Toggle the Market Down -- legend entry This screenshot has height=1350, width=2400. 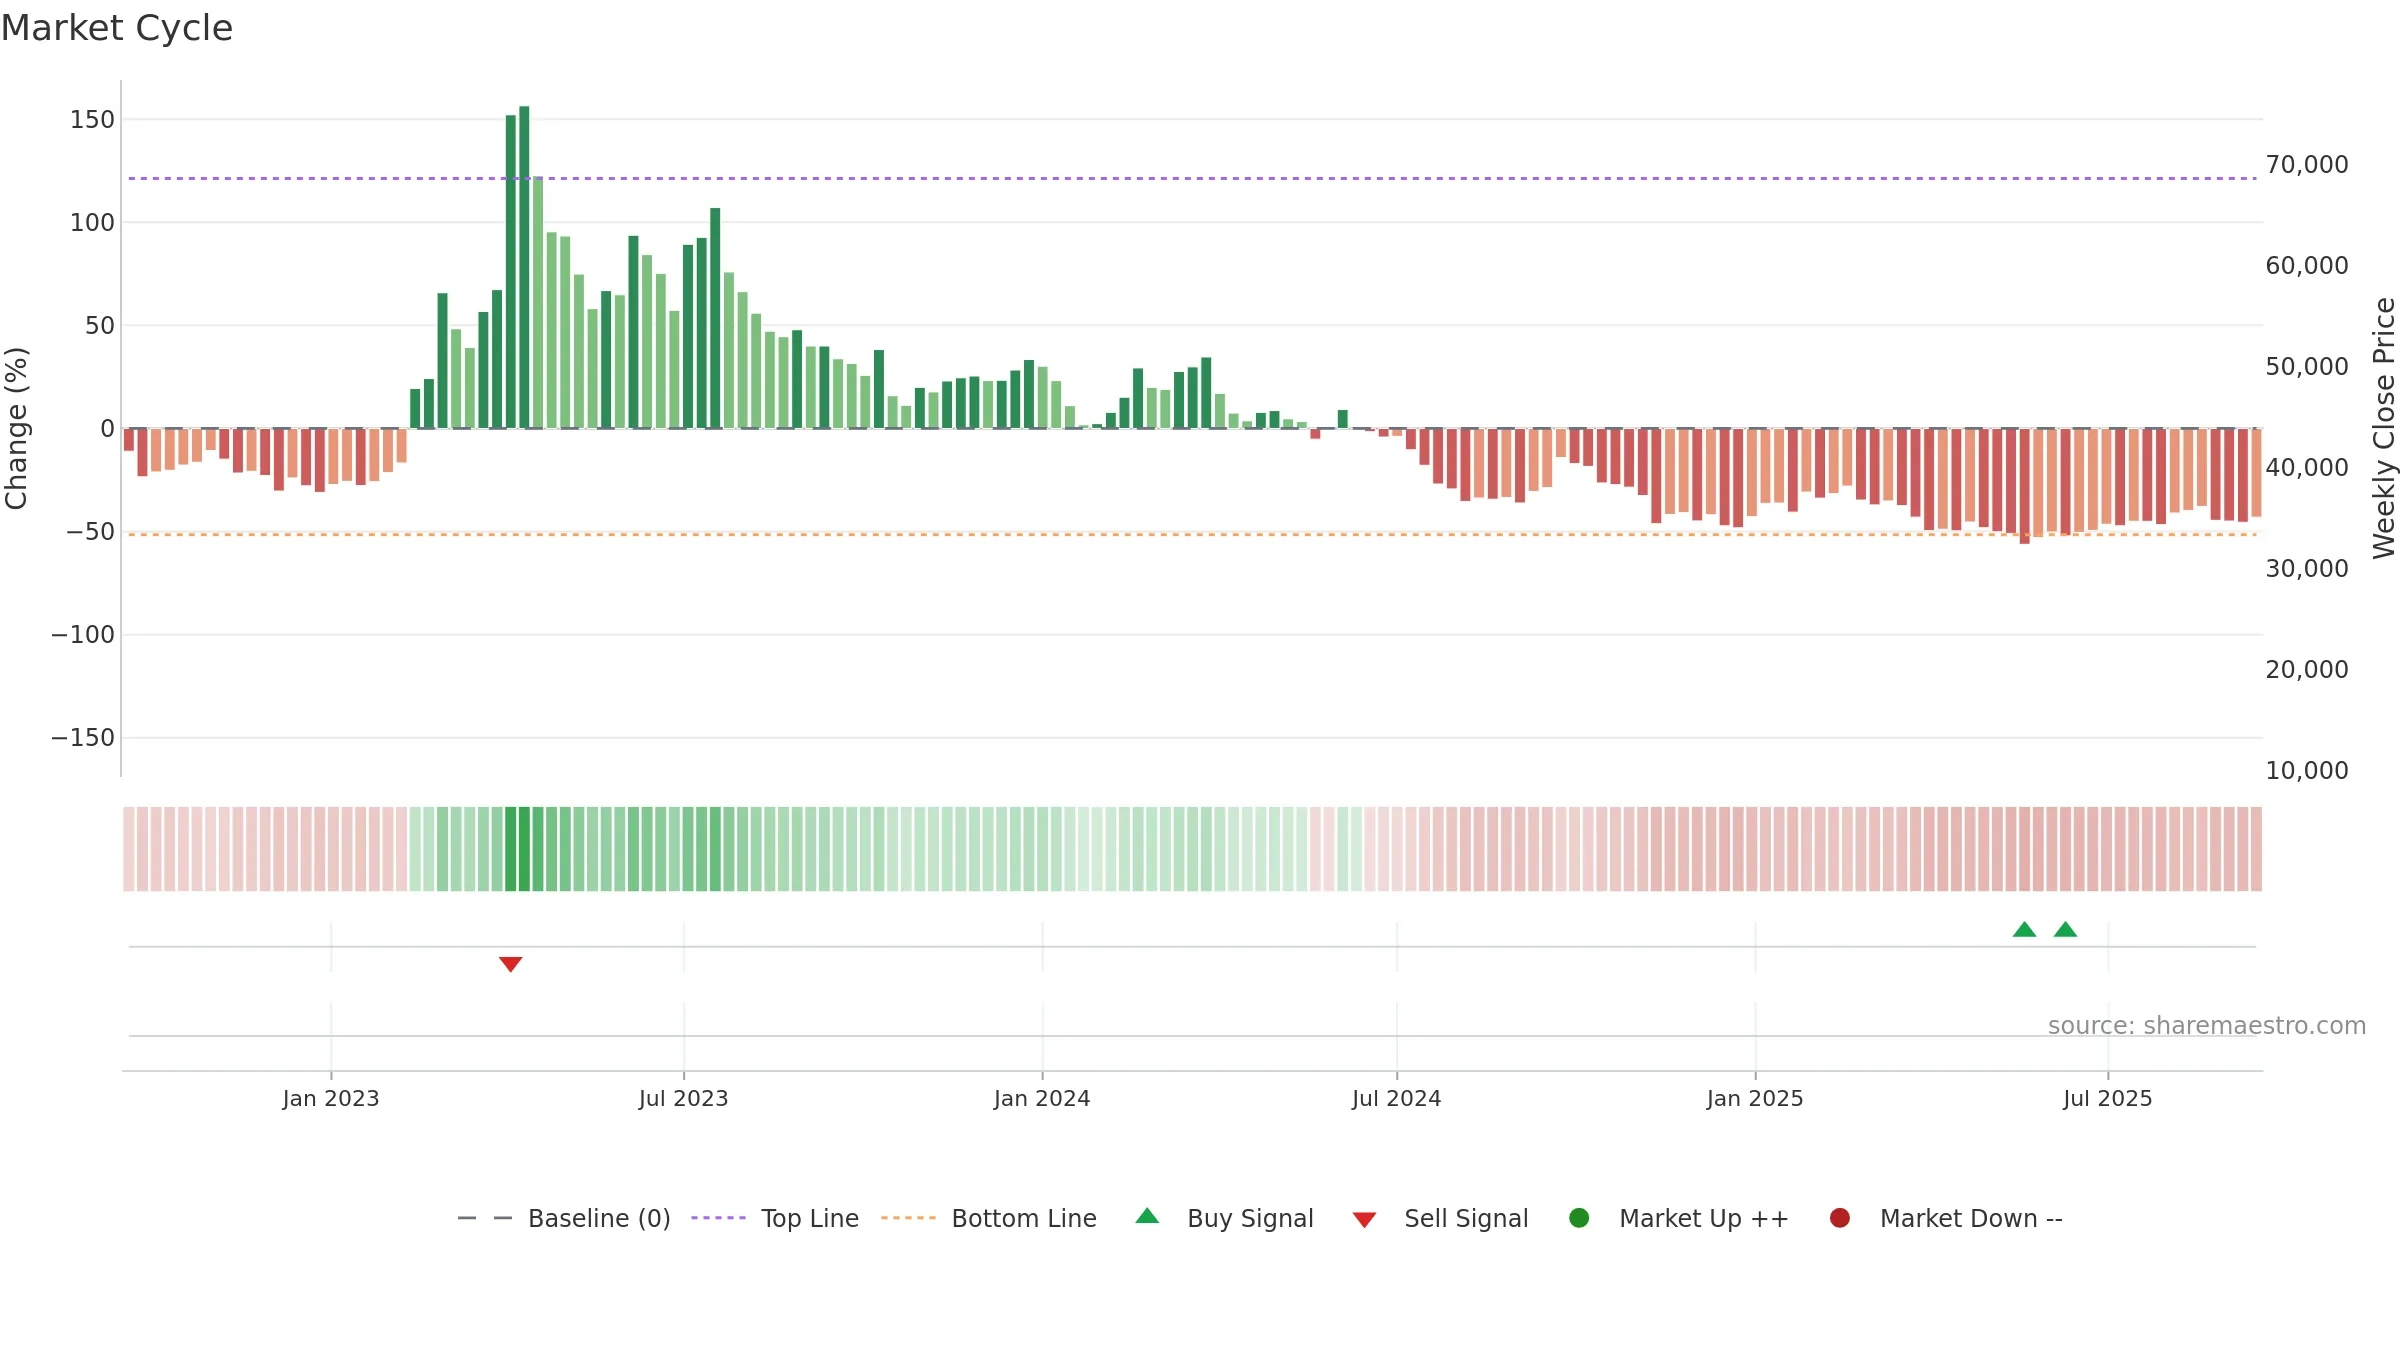[1946, 1218]
